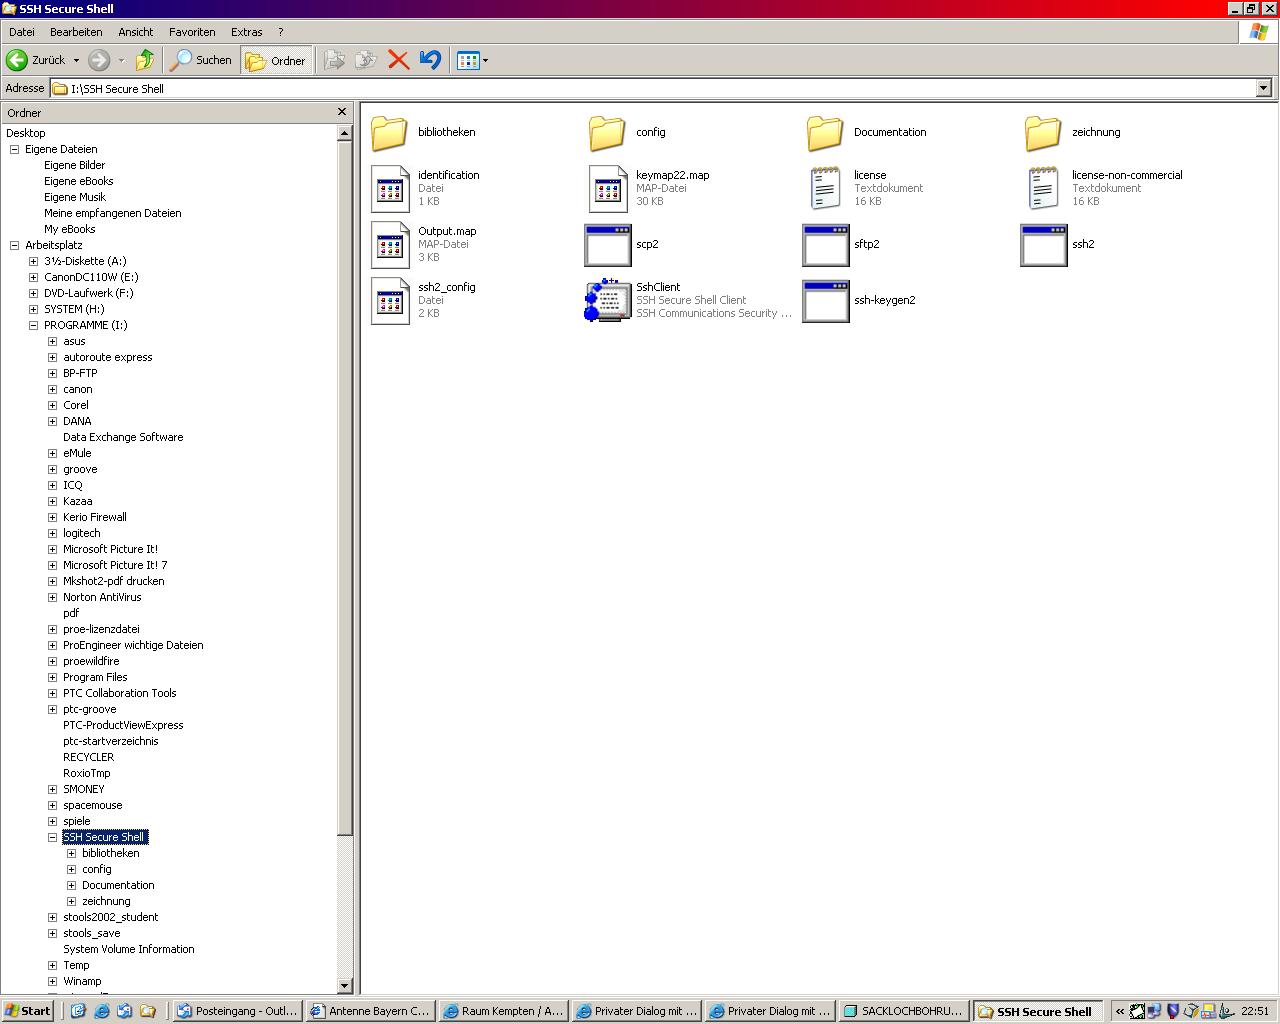The height and width of the screenshot is (1024, 1280).
Task: Select Program Files in folder tree
Action: coord(95,677)
